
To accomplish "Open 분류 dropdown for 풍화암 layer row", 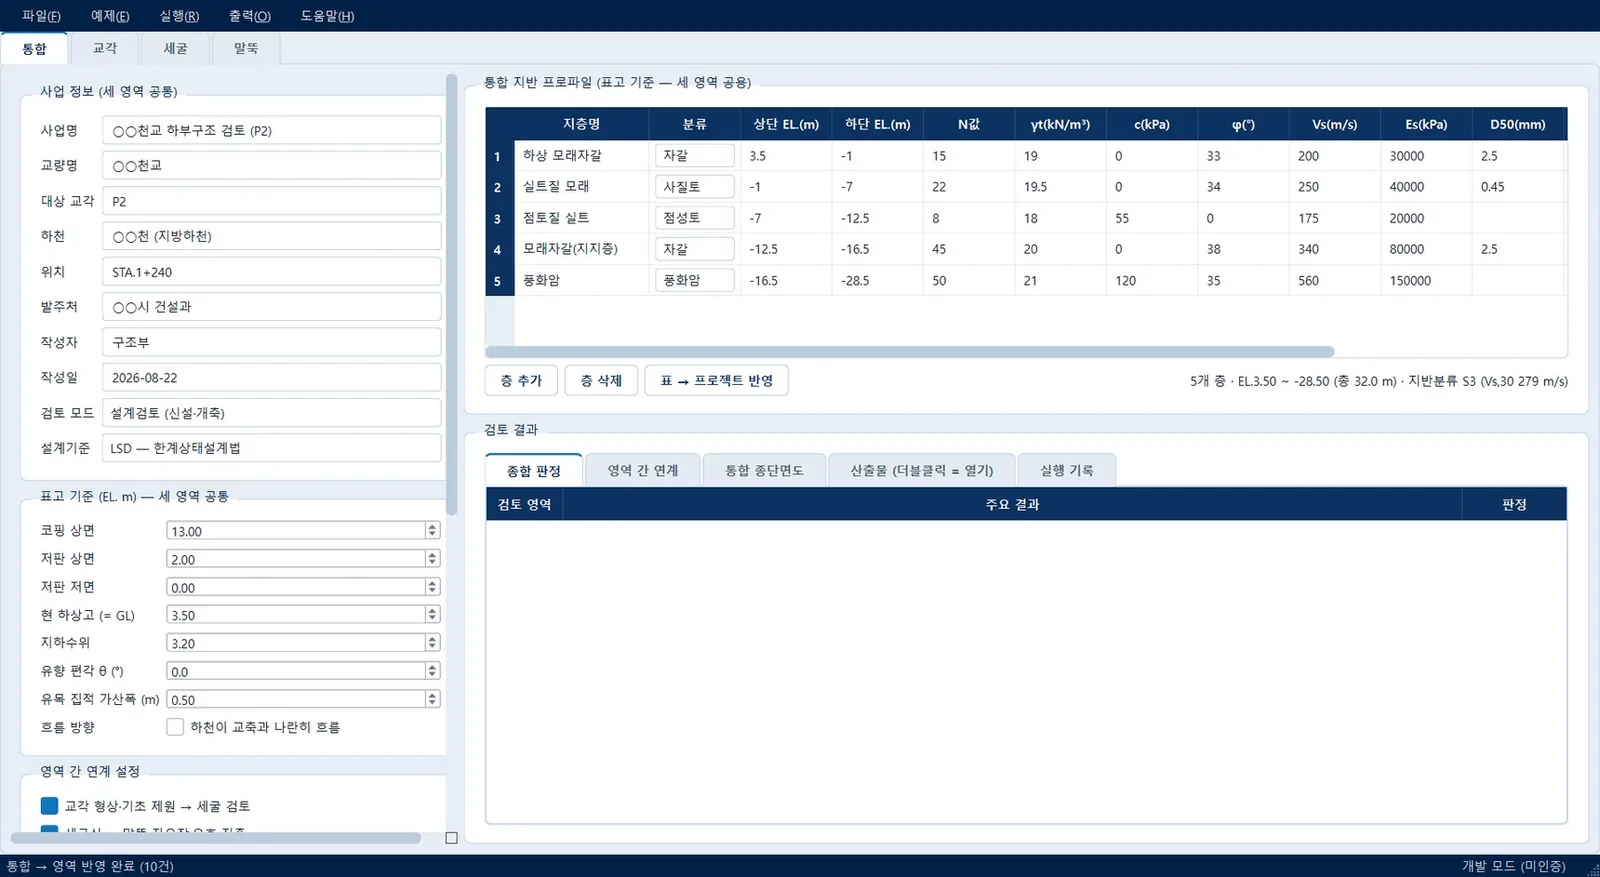I will point(695,280).
